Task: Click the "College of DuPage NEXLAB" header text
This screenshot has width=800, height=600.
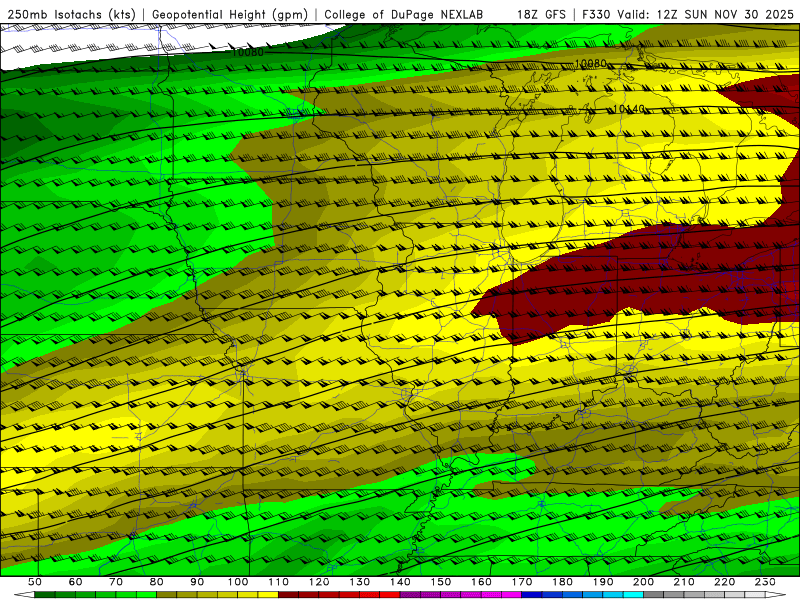Action: [x=404, y=15]
